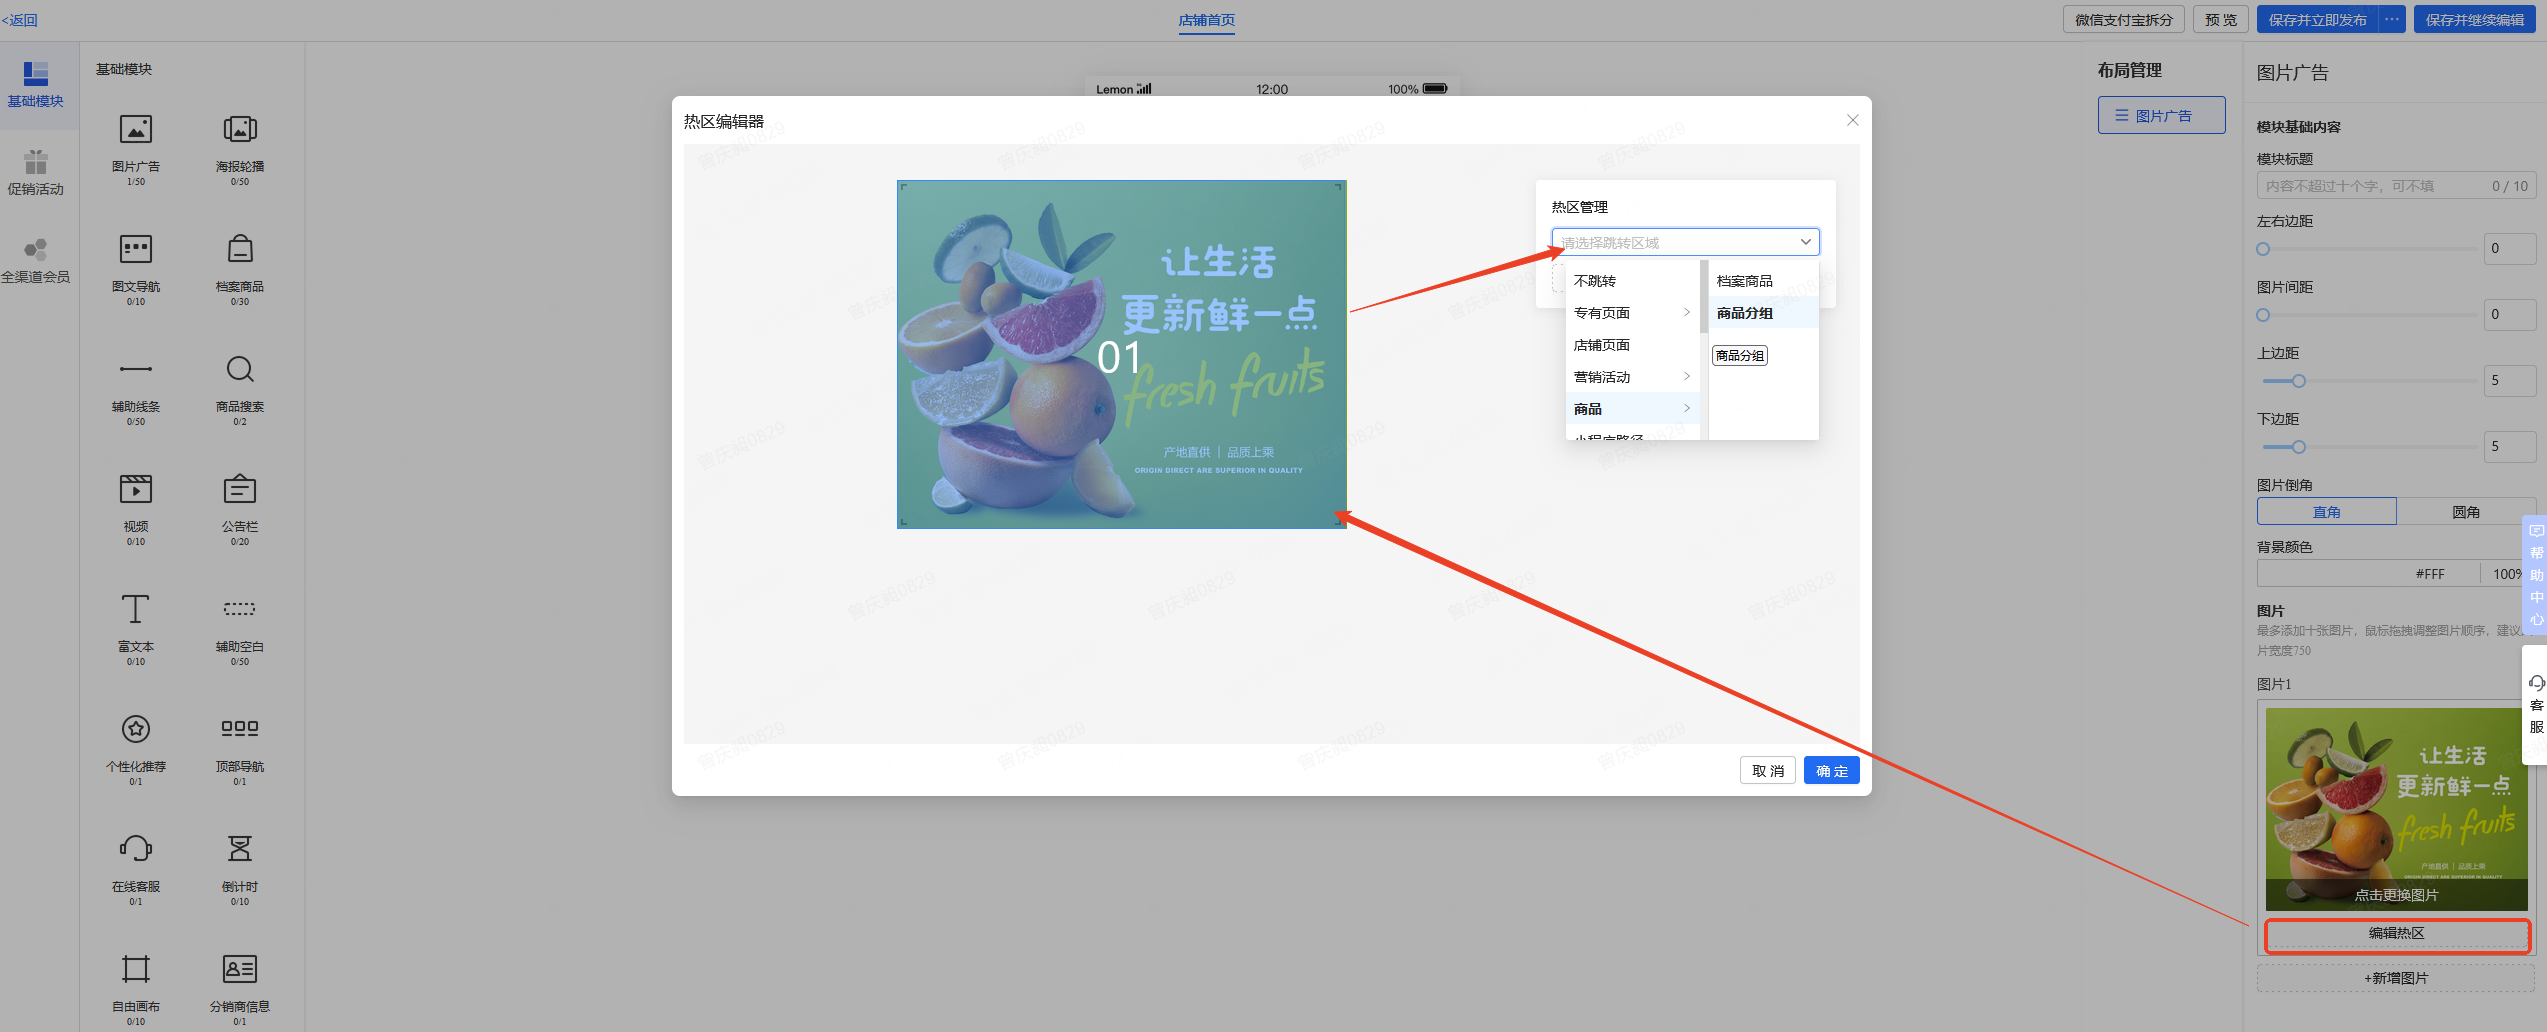This screenshot has width=2547, height=1032.
Task: Click the 图片1 thumbnail to replace image
Action: pos(2396,809)
